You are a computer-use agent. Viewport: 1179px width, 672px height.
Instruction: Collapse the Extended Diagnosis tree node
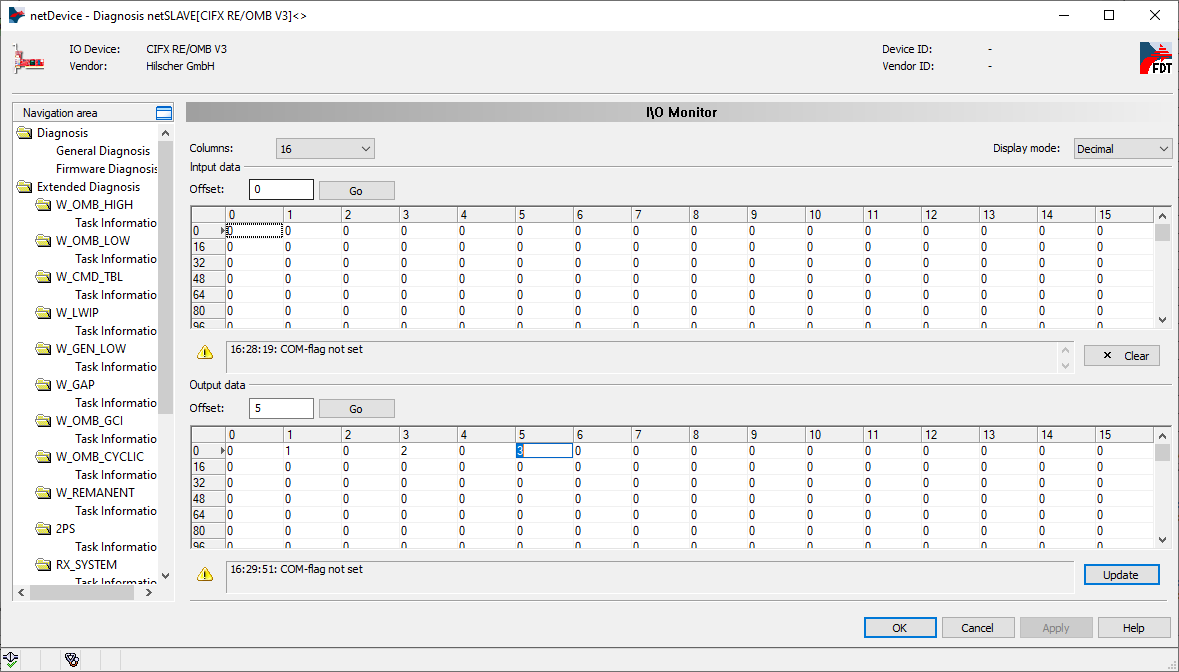(25, 187)
